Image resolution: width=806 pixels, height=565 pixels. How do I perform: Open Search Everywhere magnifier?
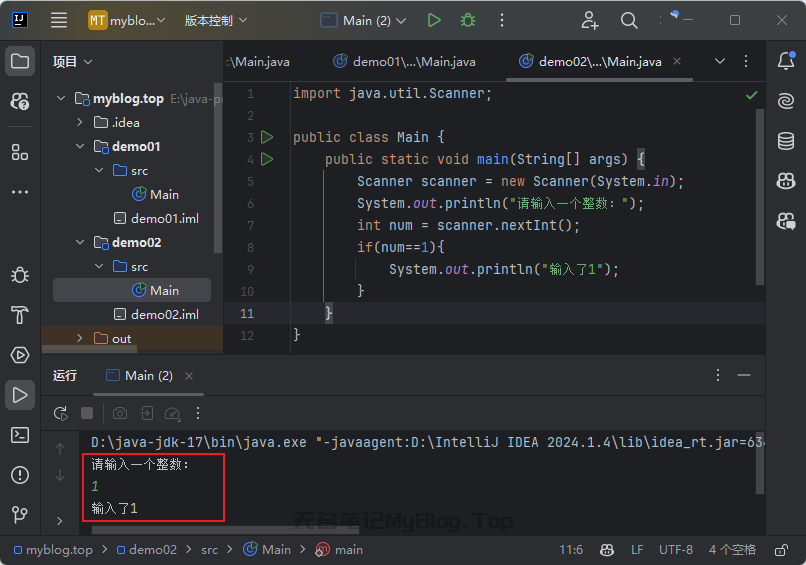pyautogui.click(x=629, y=21)
